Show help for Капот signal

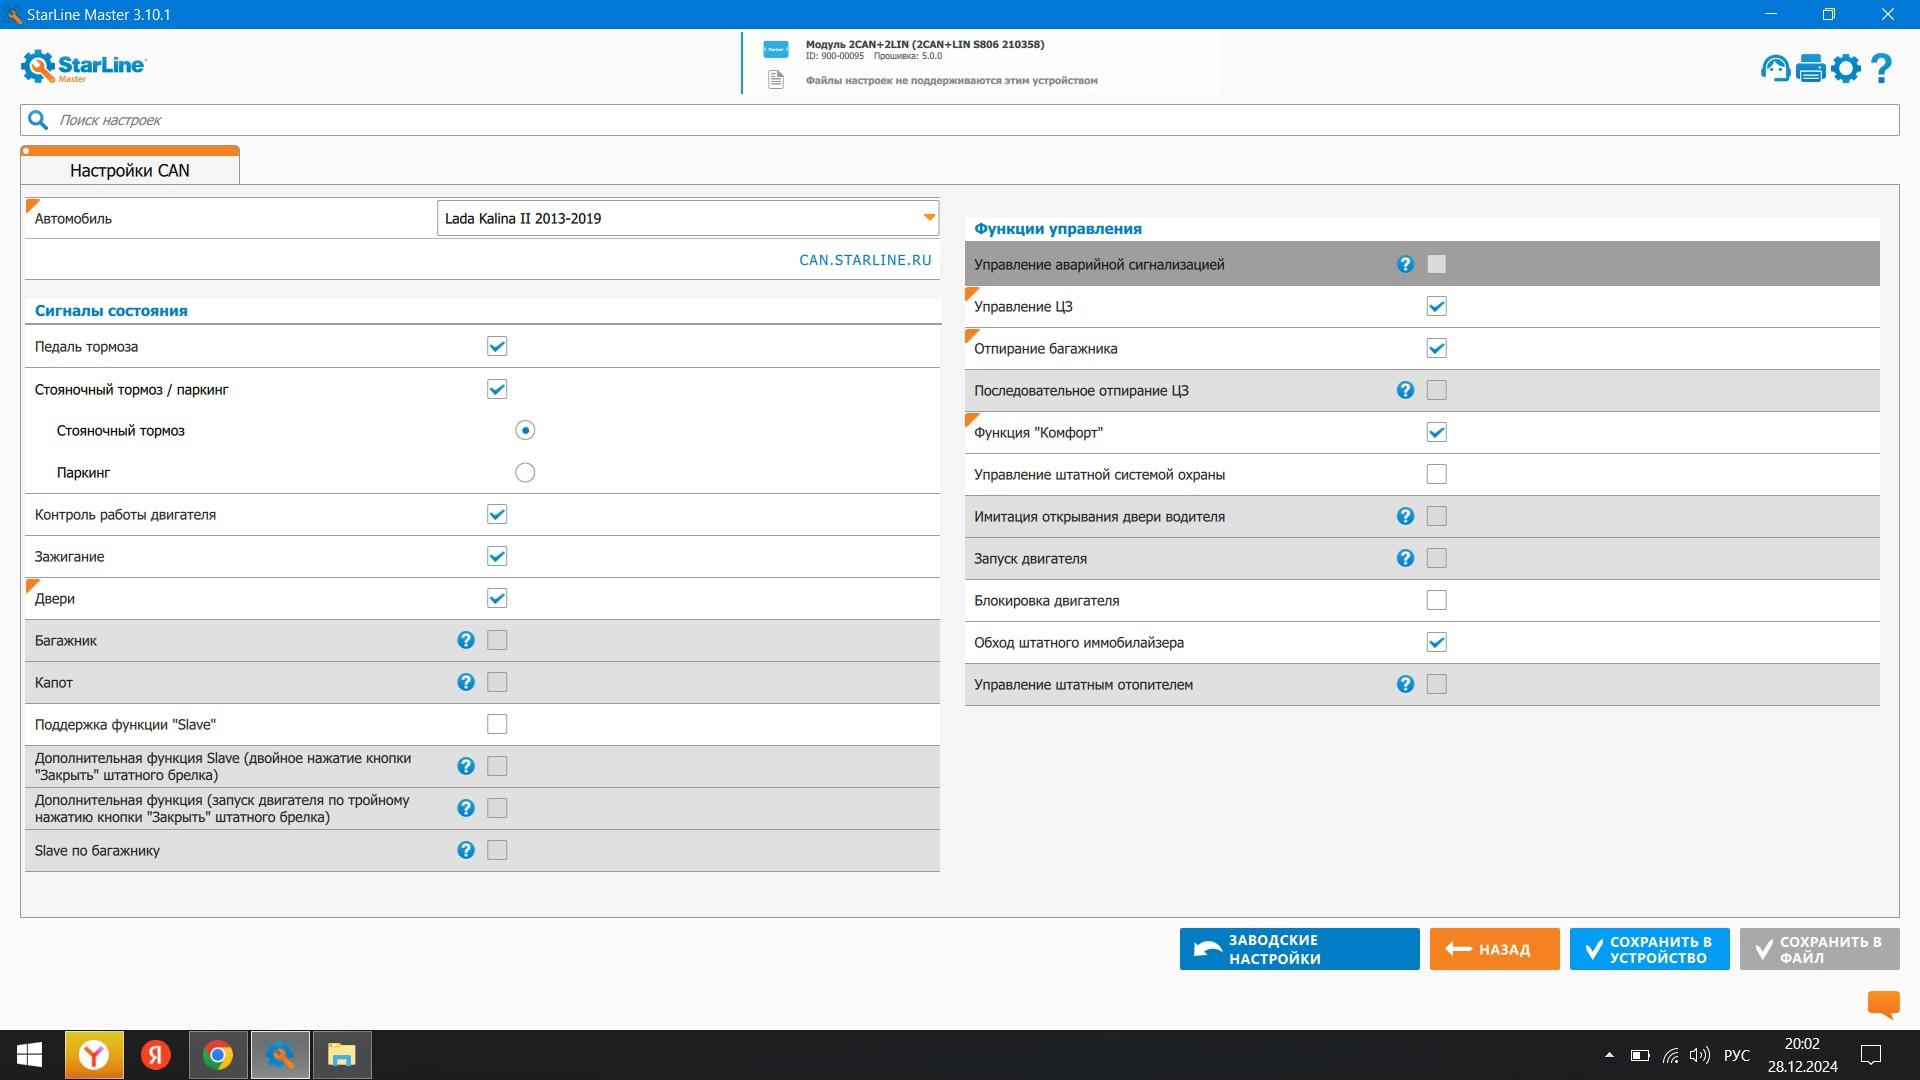click(466, 682)
